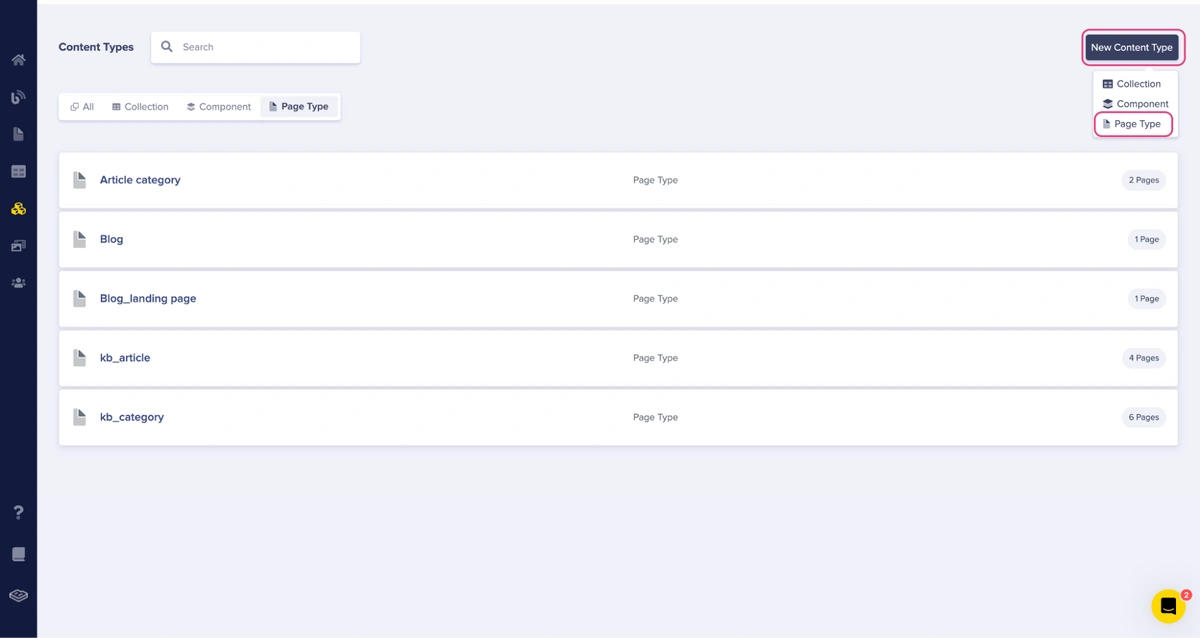The width and height of the screenshot is (1200, 638).
Task: Go to Home in the sidebar
Action: click(x=18, y=60)
